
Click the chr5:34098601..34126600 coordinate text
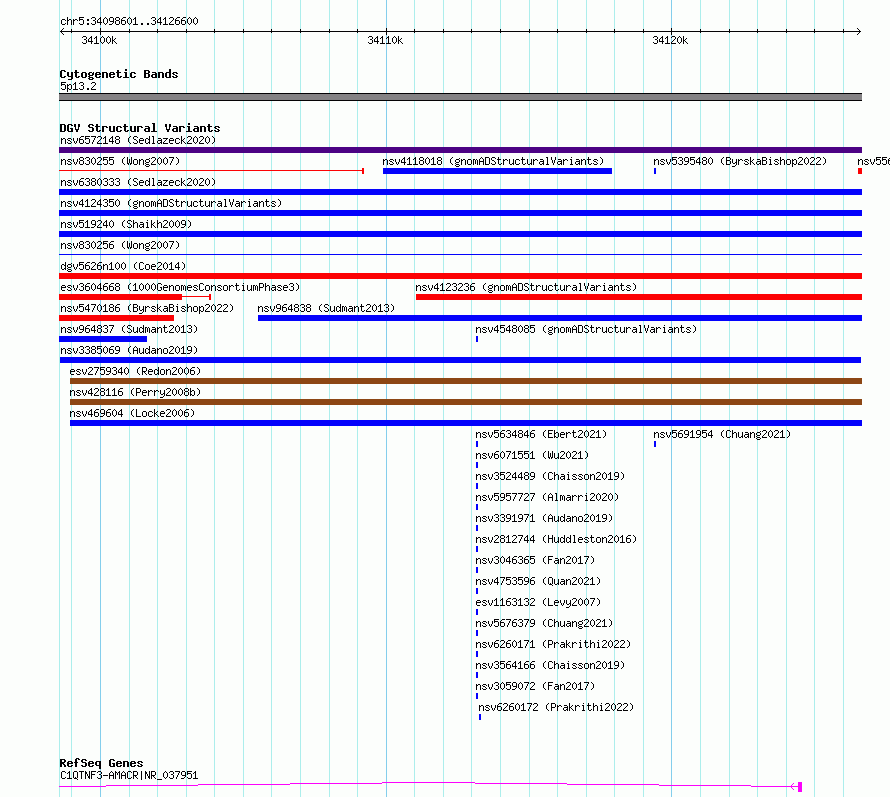pos(129,22)
